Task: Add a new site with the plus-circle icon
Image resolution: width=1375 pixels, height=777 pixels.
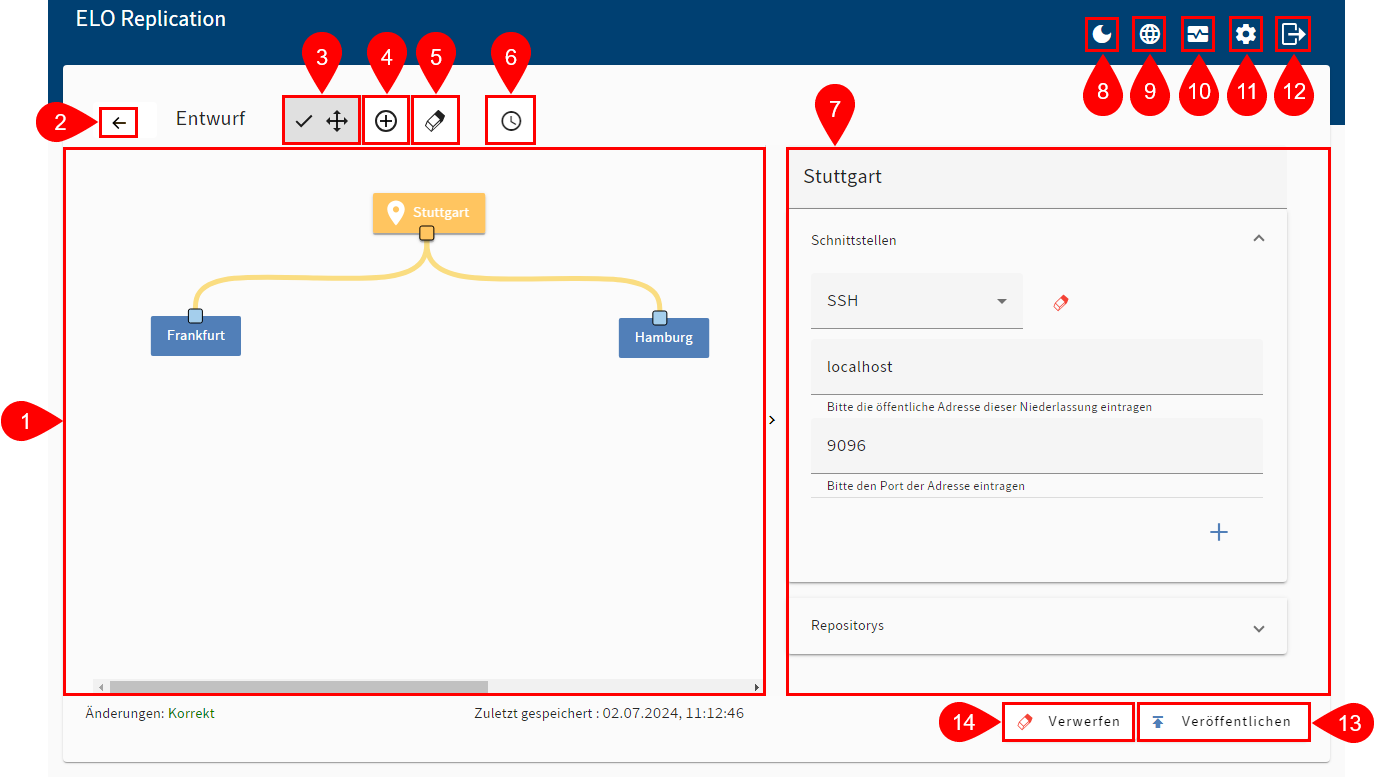Action: point(386,121)
